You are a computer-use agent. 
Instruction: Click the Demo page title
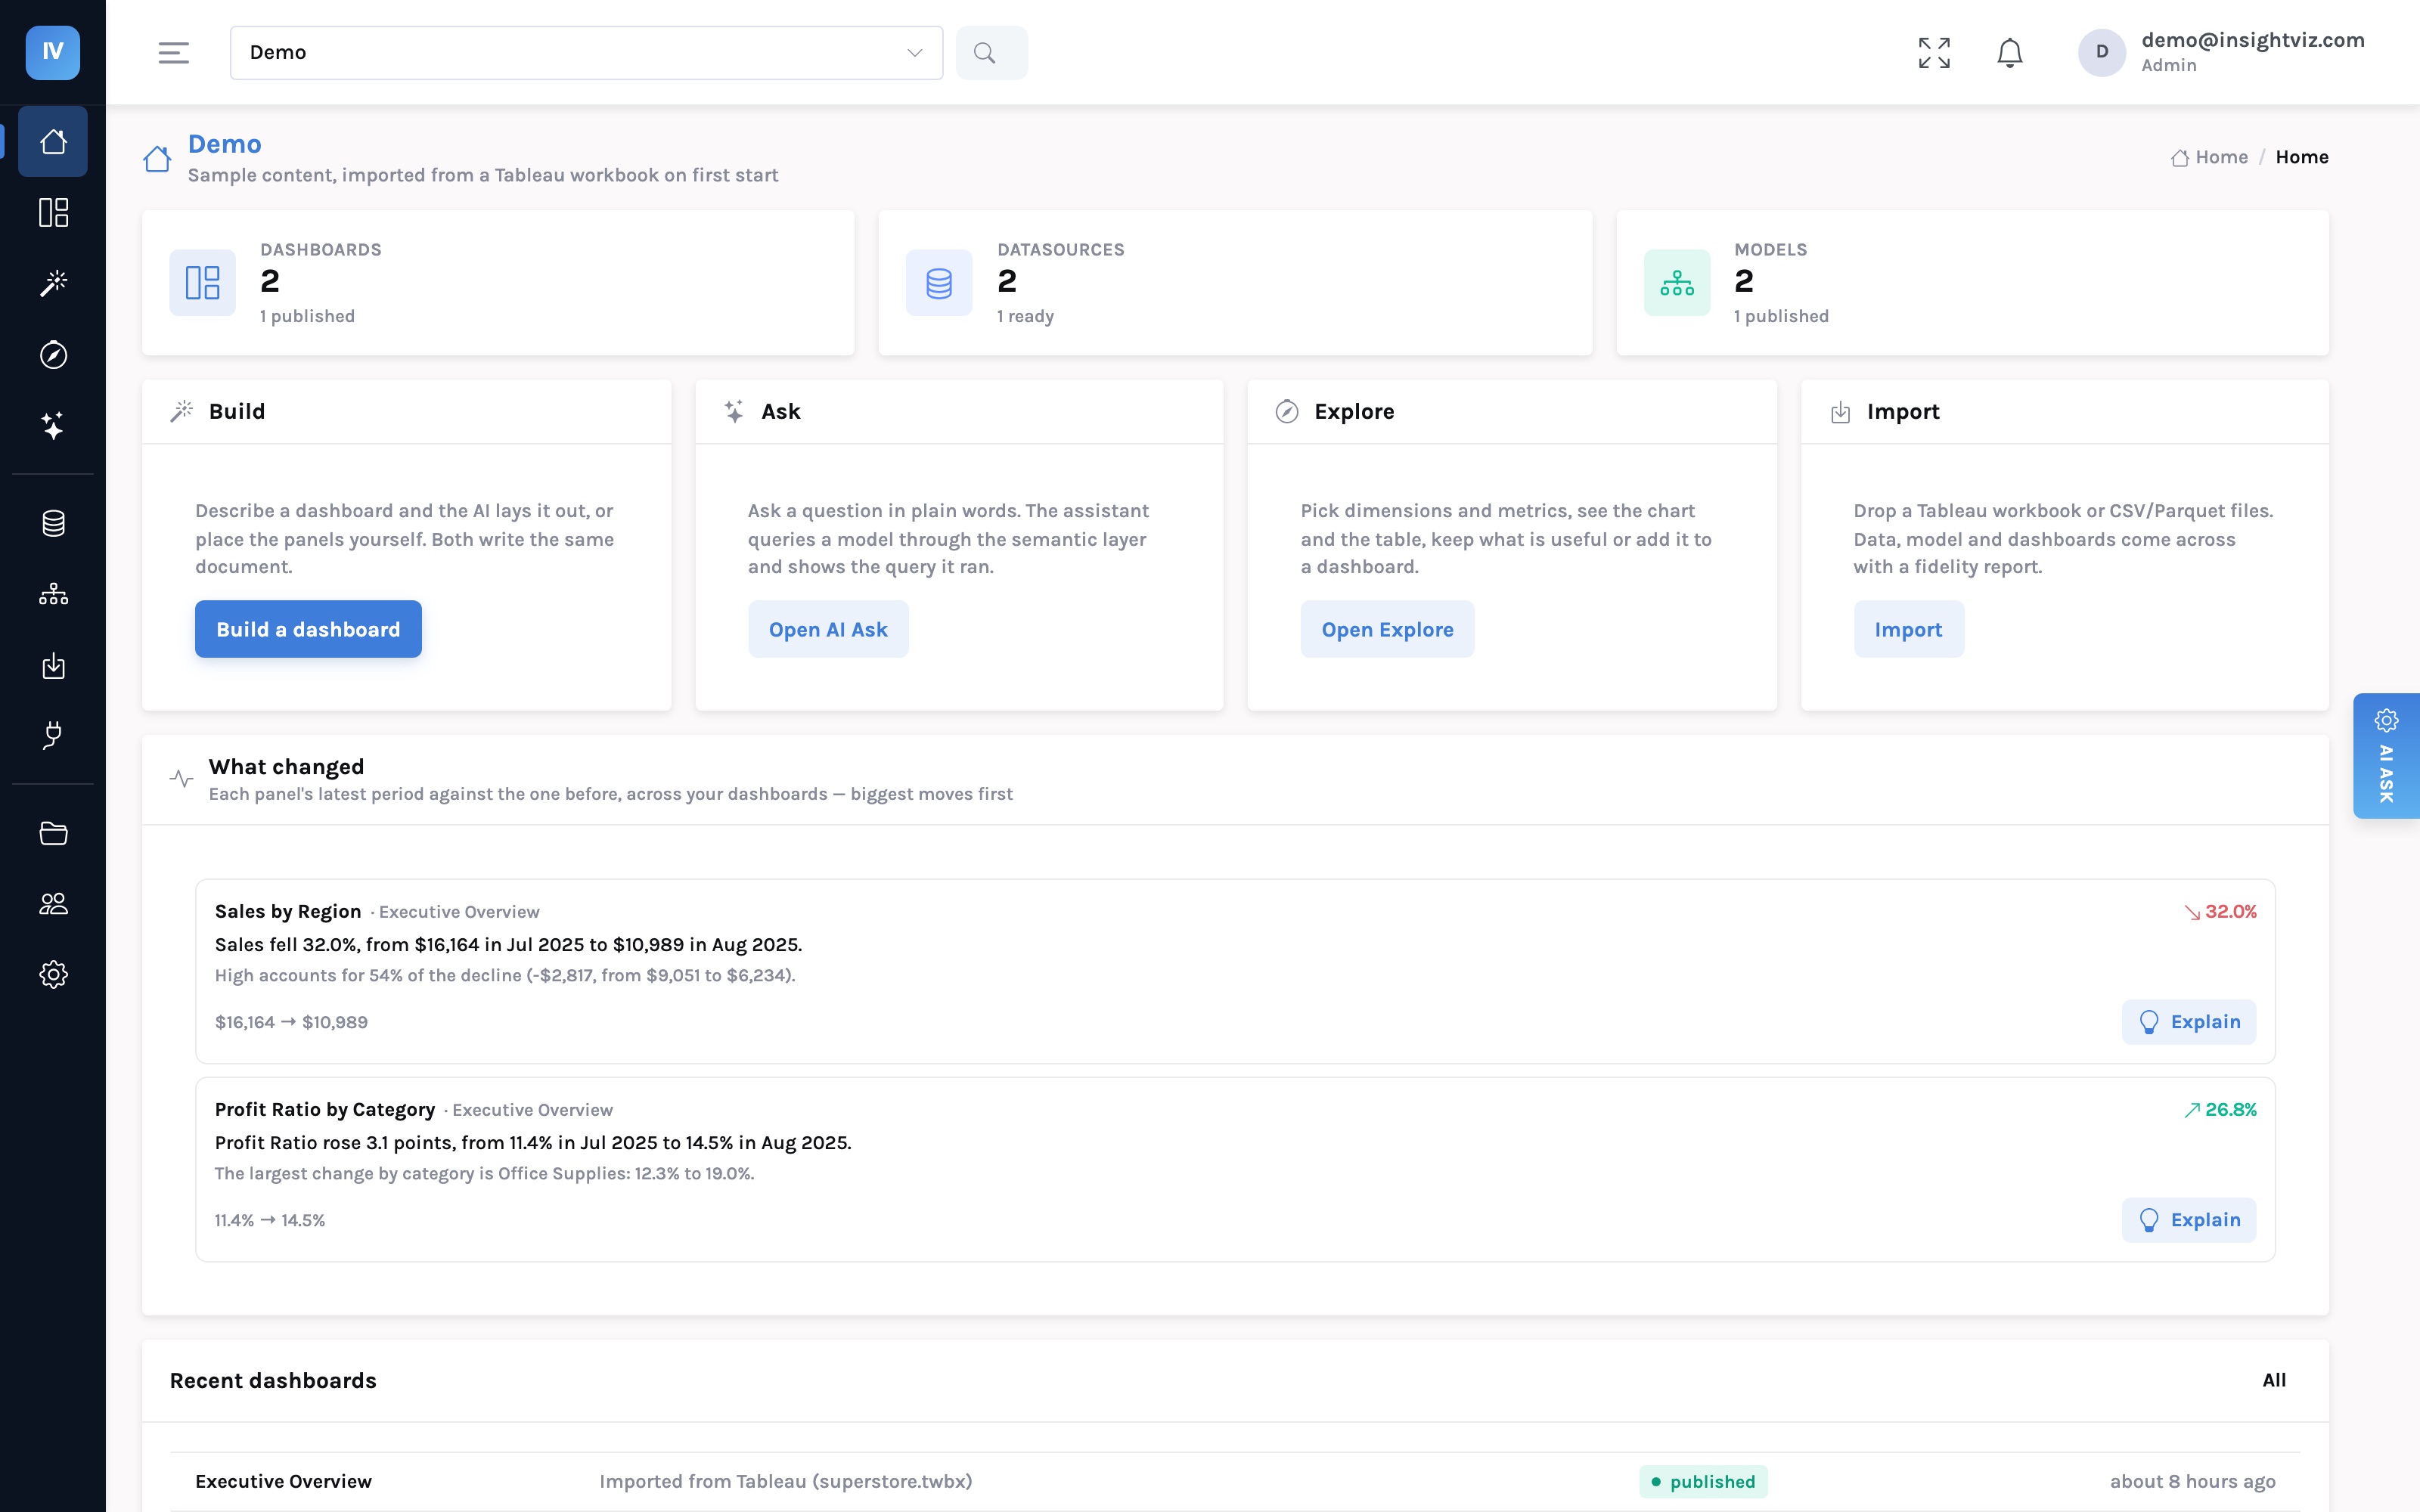coord(225,144)
